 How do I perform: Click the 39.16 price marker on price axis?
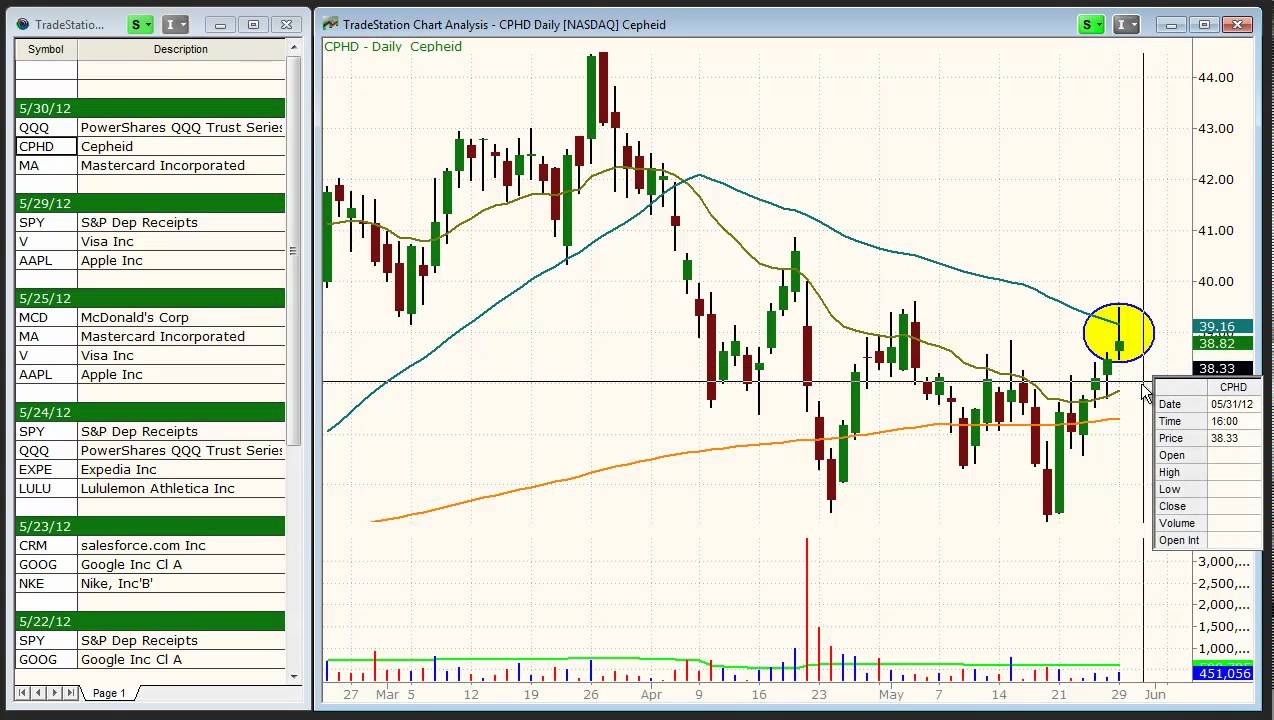pos(1222,327)
